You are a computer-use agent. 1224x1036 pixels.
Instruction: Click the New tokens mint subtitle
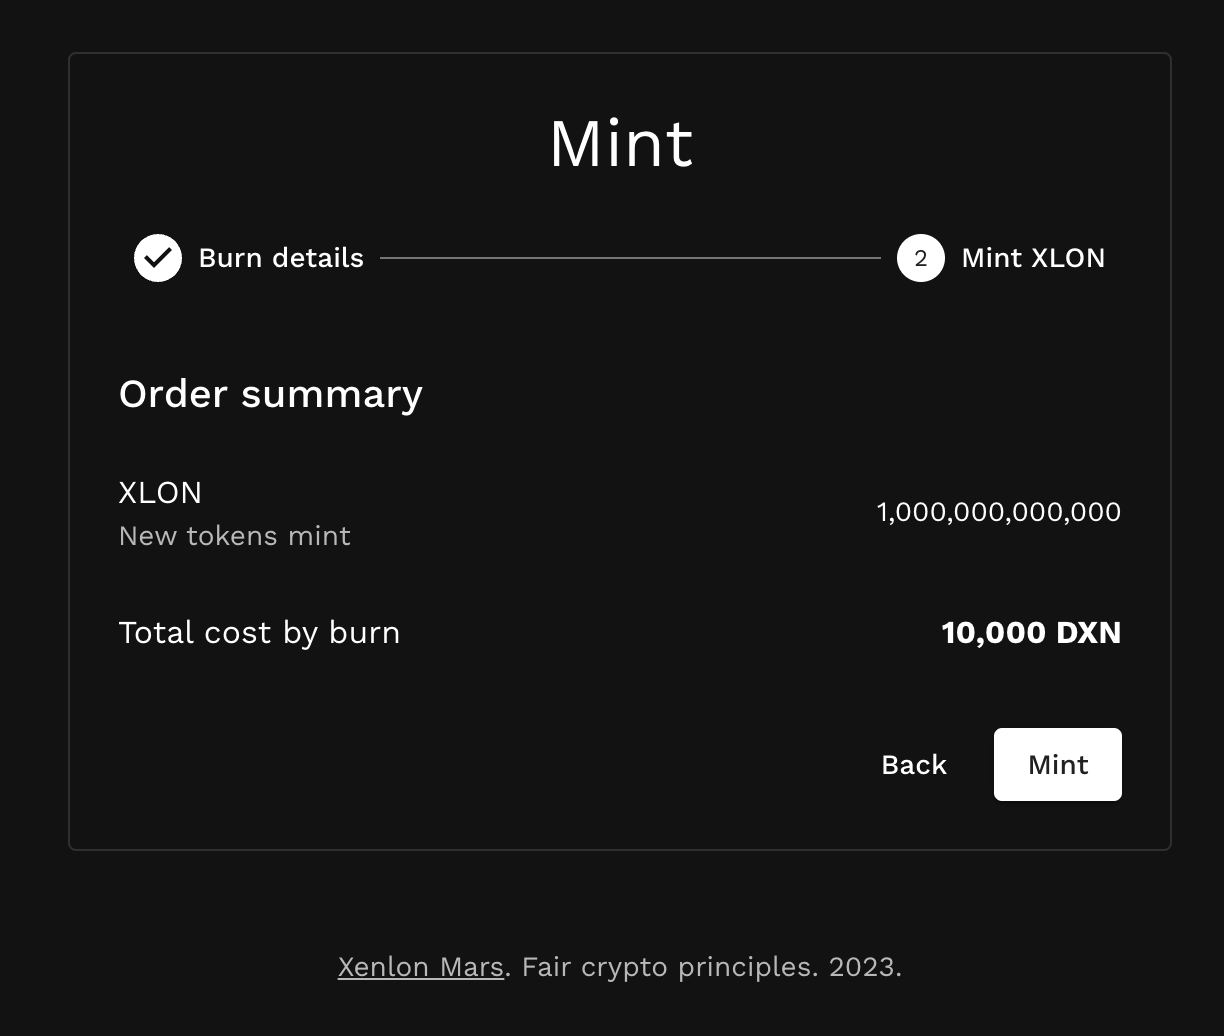tap(234, 536)
